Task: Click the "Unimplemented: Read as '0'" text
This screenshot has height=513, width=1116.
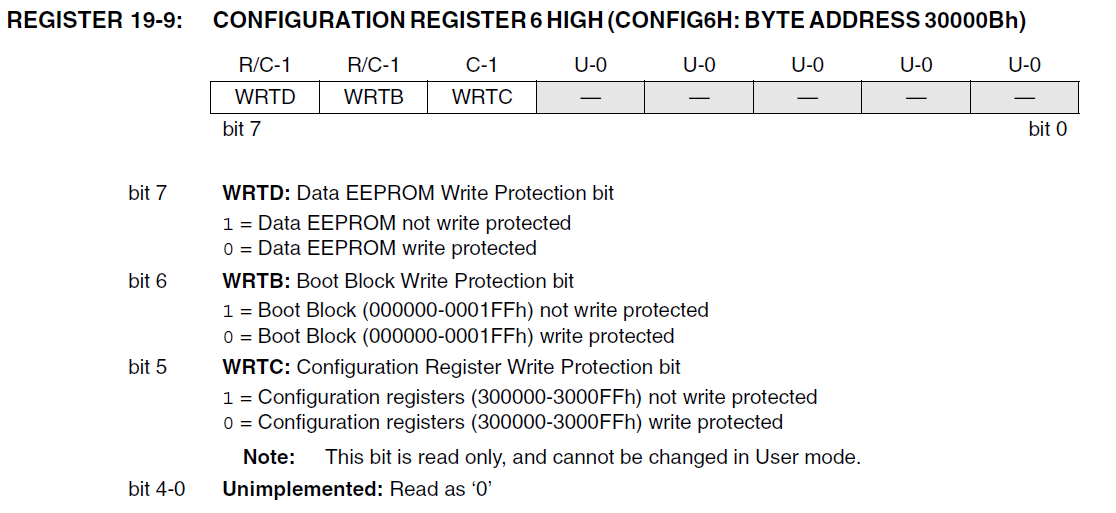Action: click(x=359, y=490)
